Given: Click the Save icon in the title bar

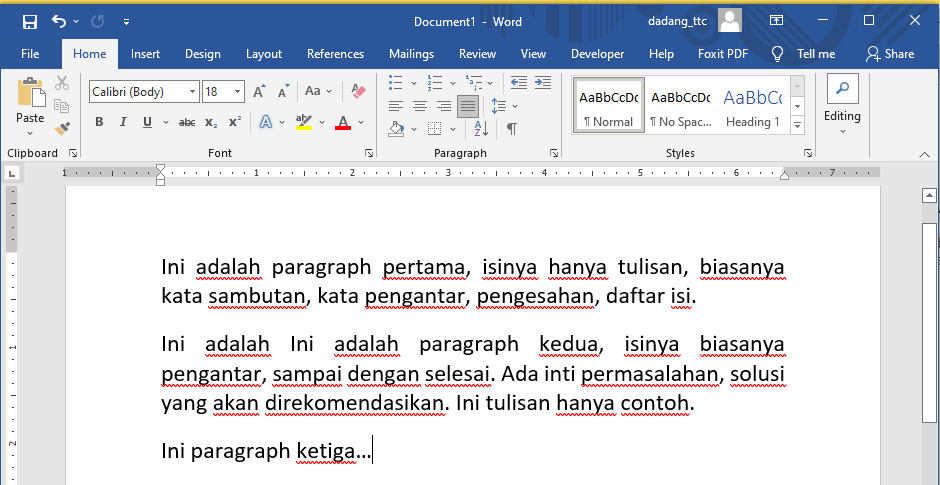Looking at the screenshot, I should pos(30,21).
